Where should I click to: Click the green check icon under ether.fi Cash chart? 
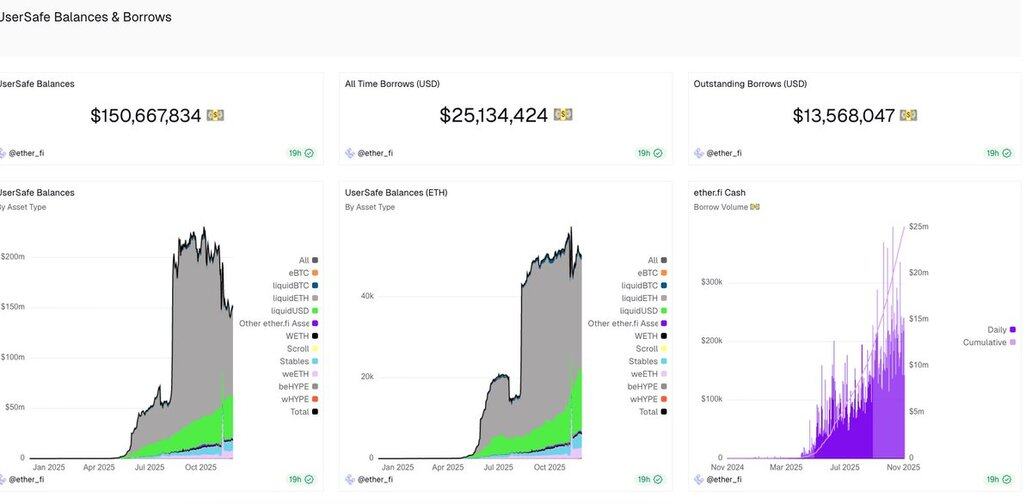(x=1007, y=480)
